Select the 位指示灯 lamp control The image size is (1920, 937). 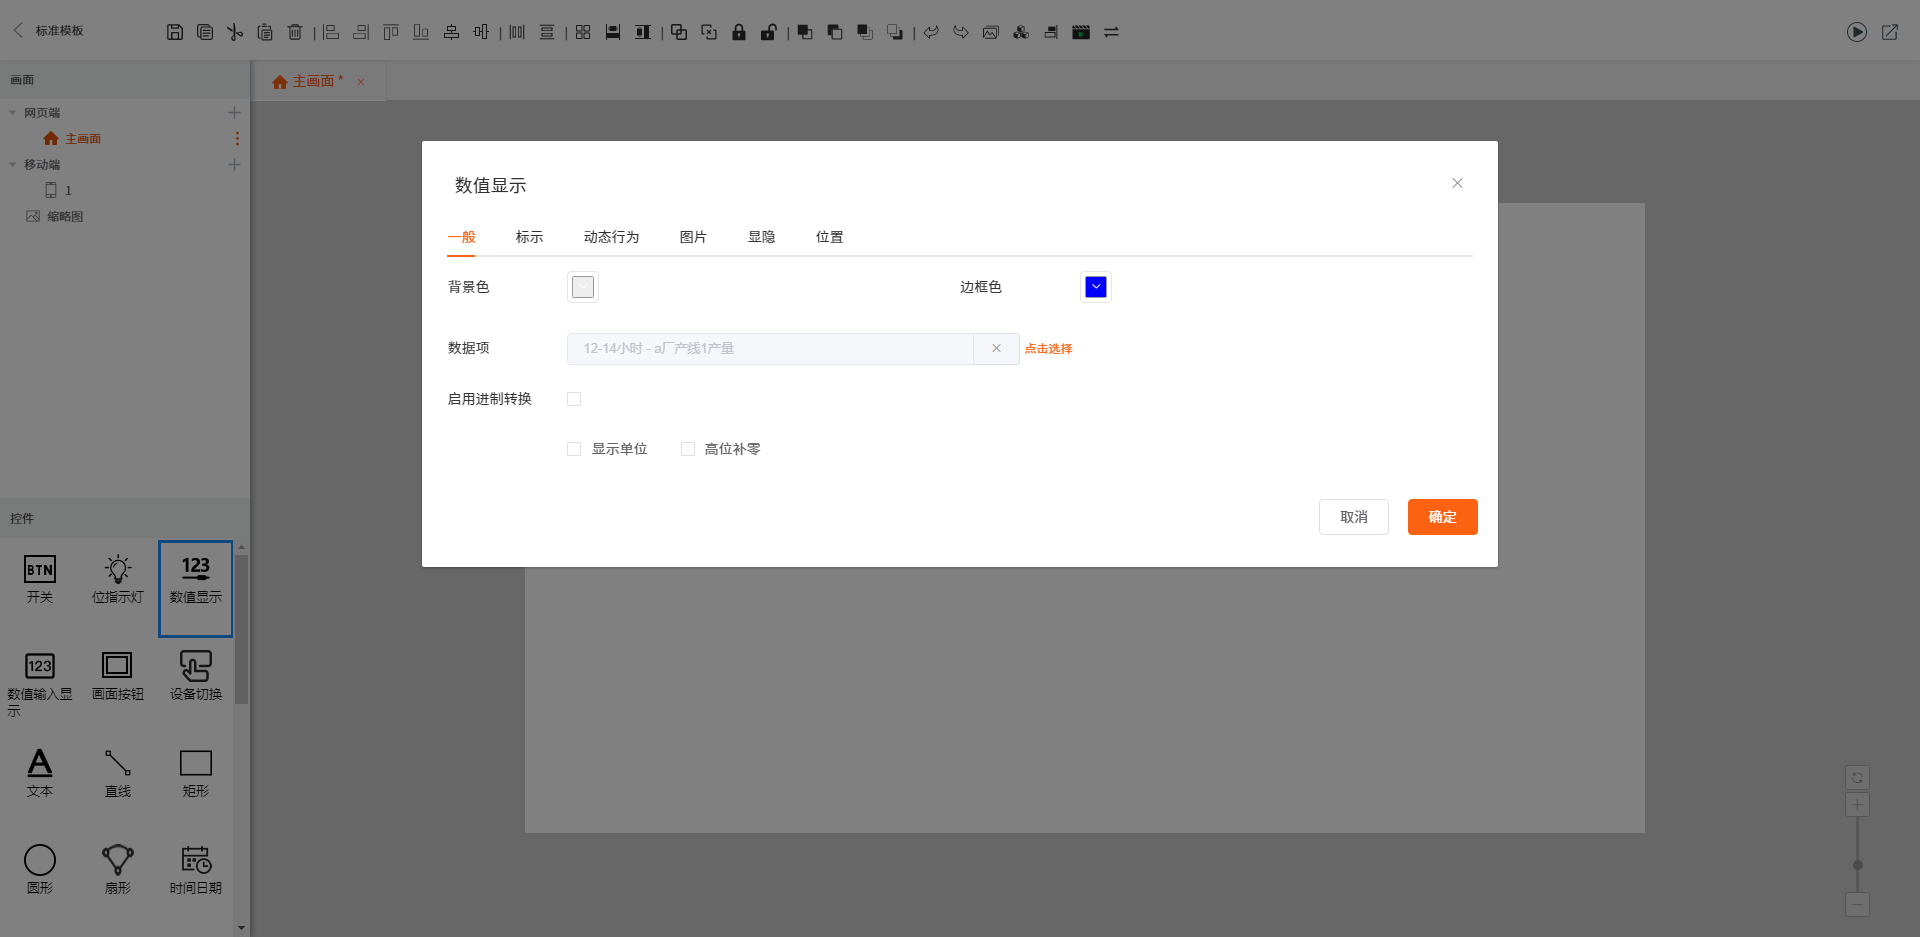click(118, 580)
